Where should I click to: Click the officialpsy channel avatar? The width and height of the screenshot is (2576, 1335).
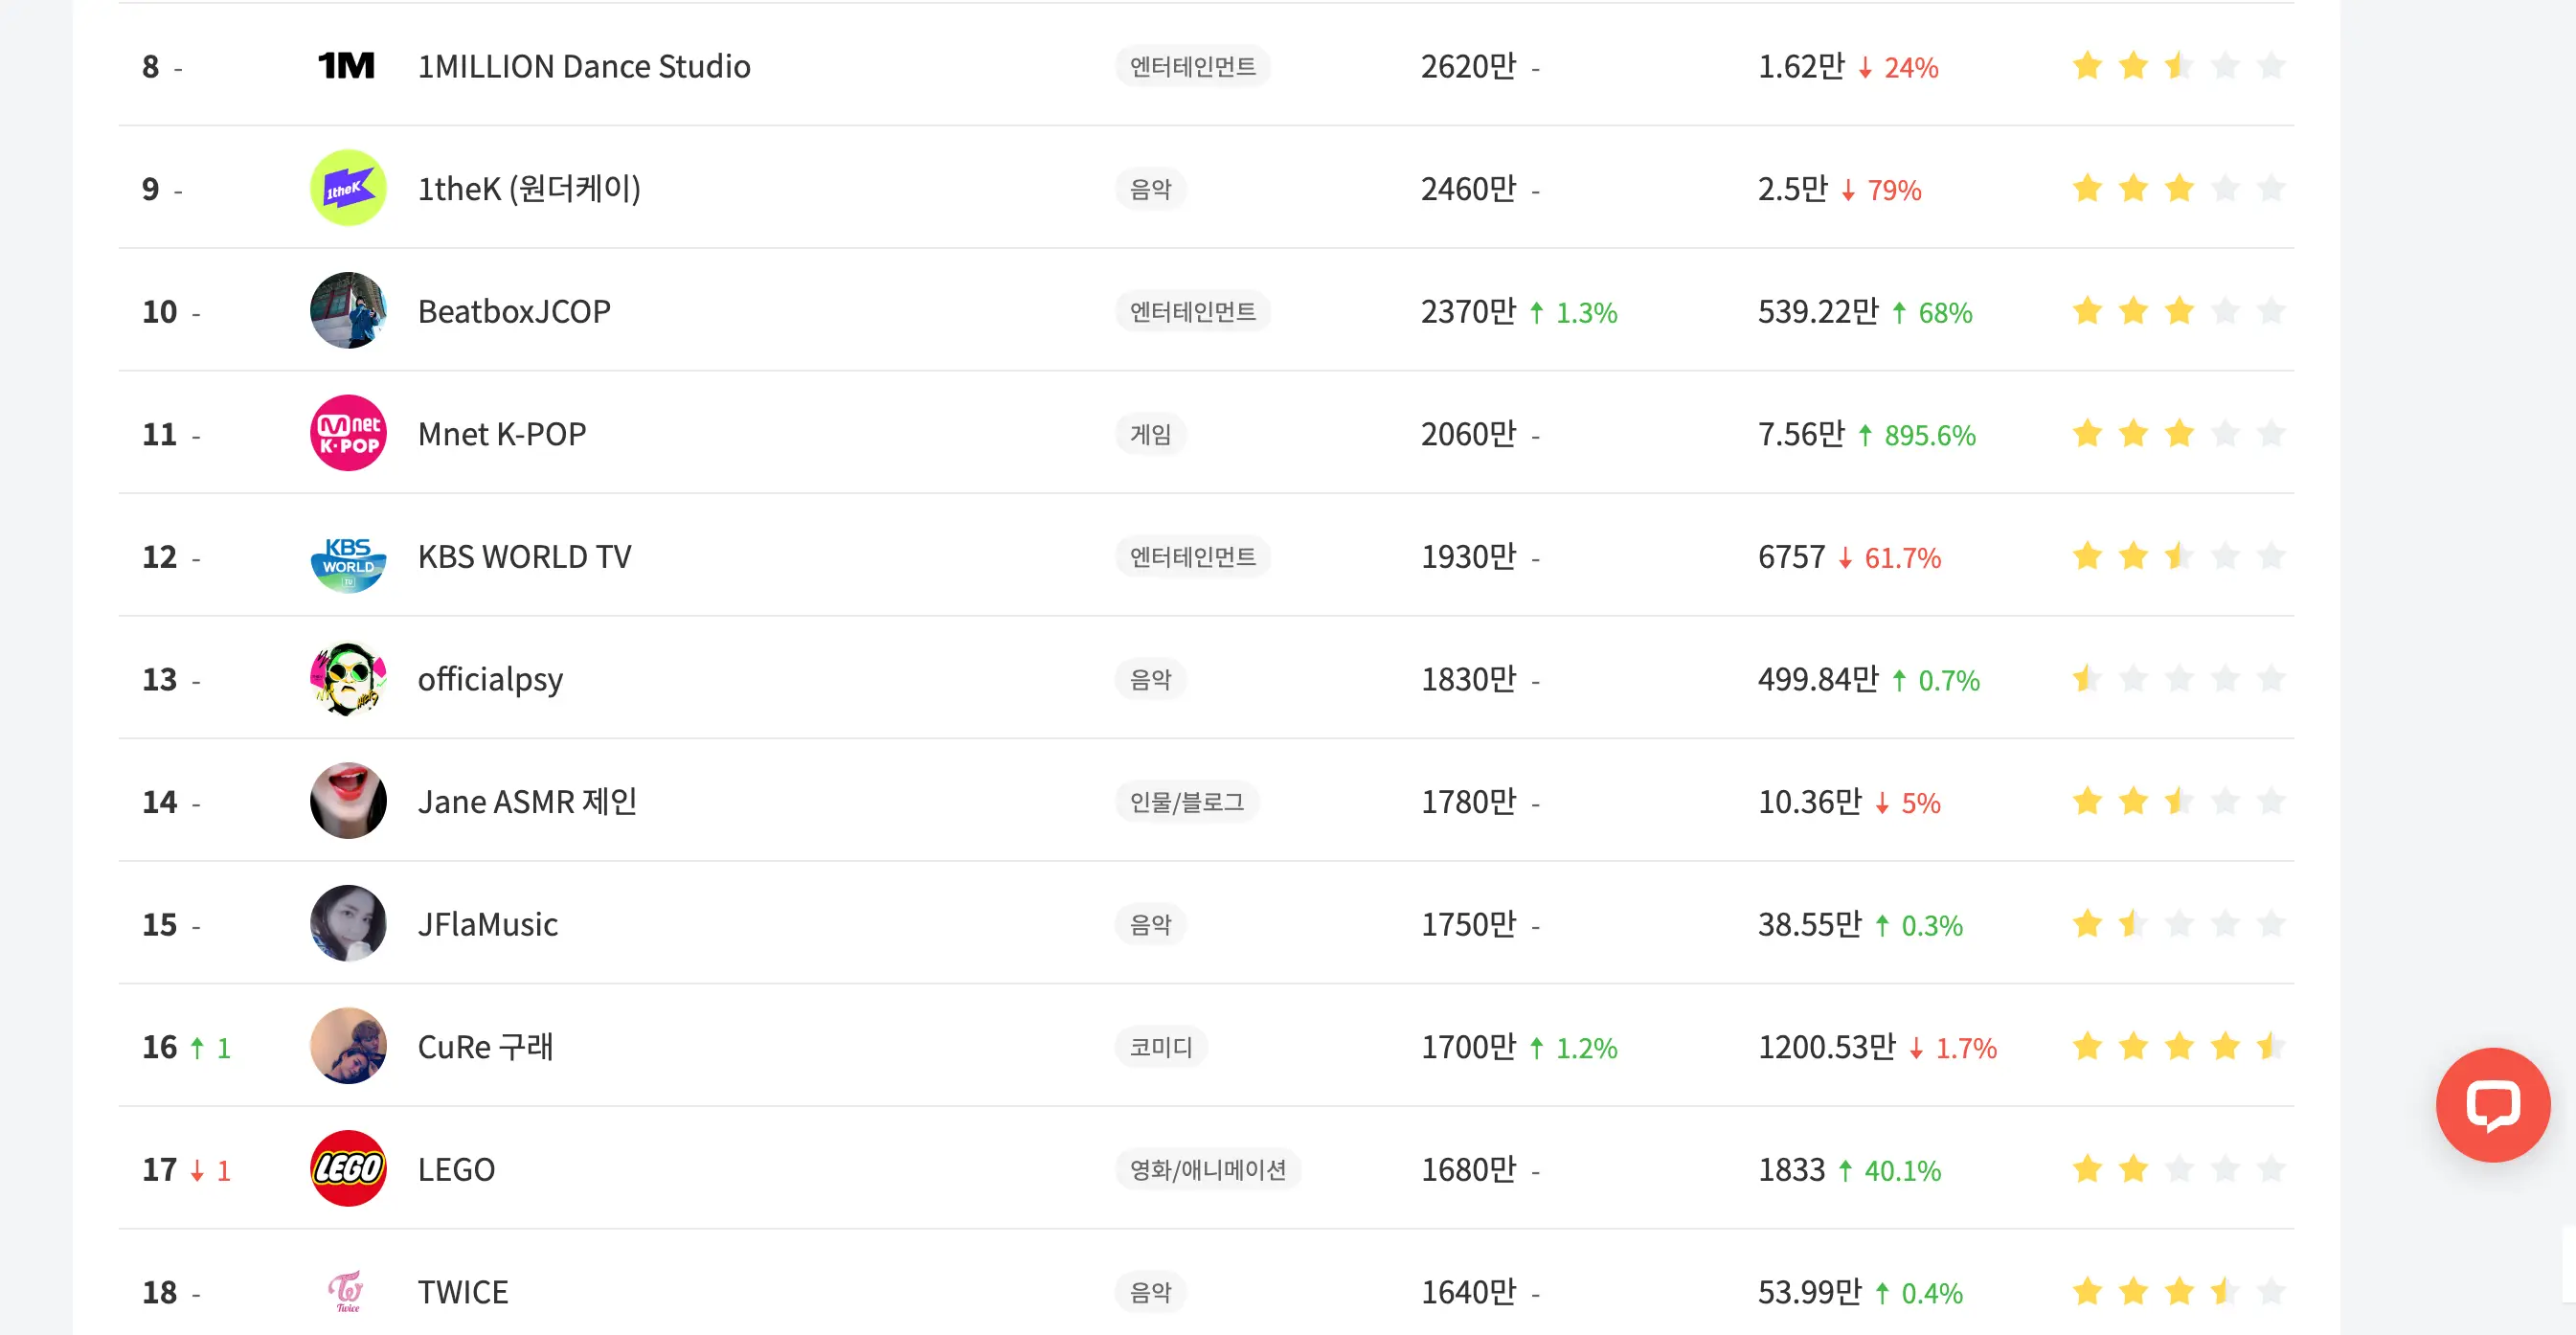tap(348, 679)
